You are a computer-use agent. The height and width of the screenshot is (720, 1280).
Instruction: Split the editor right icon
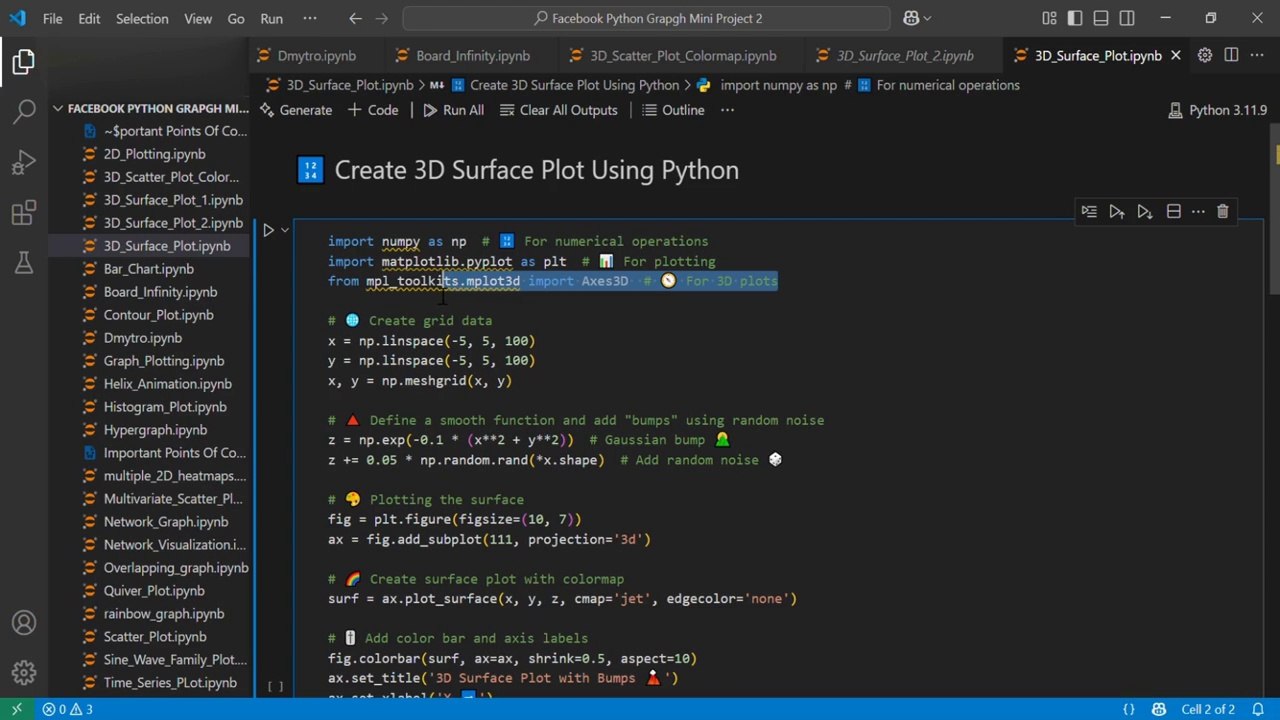1231,55
